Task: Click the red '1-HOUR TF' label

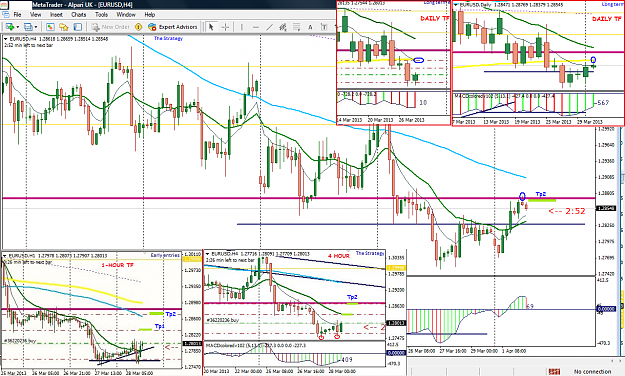Action: click(118, 265)
